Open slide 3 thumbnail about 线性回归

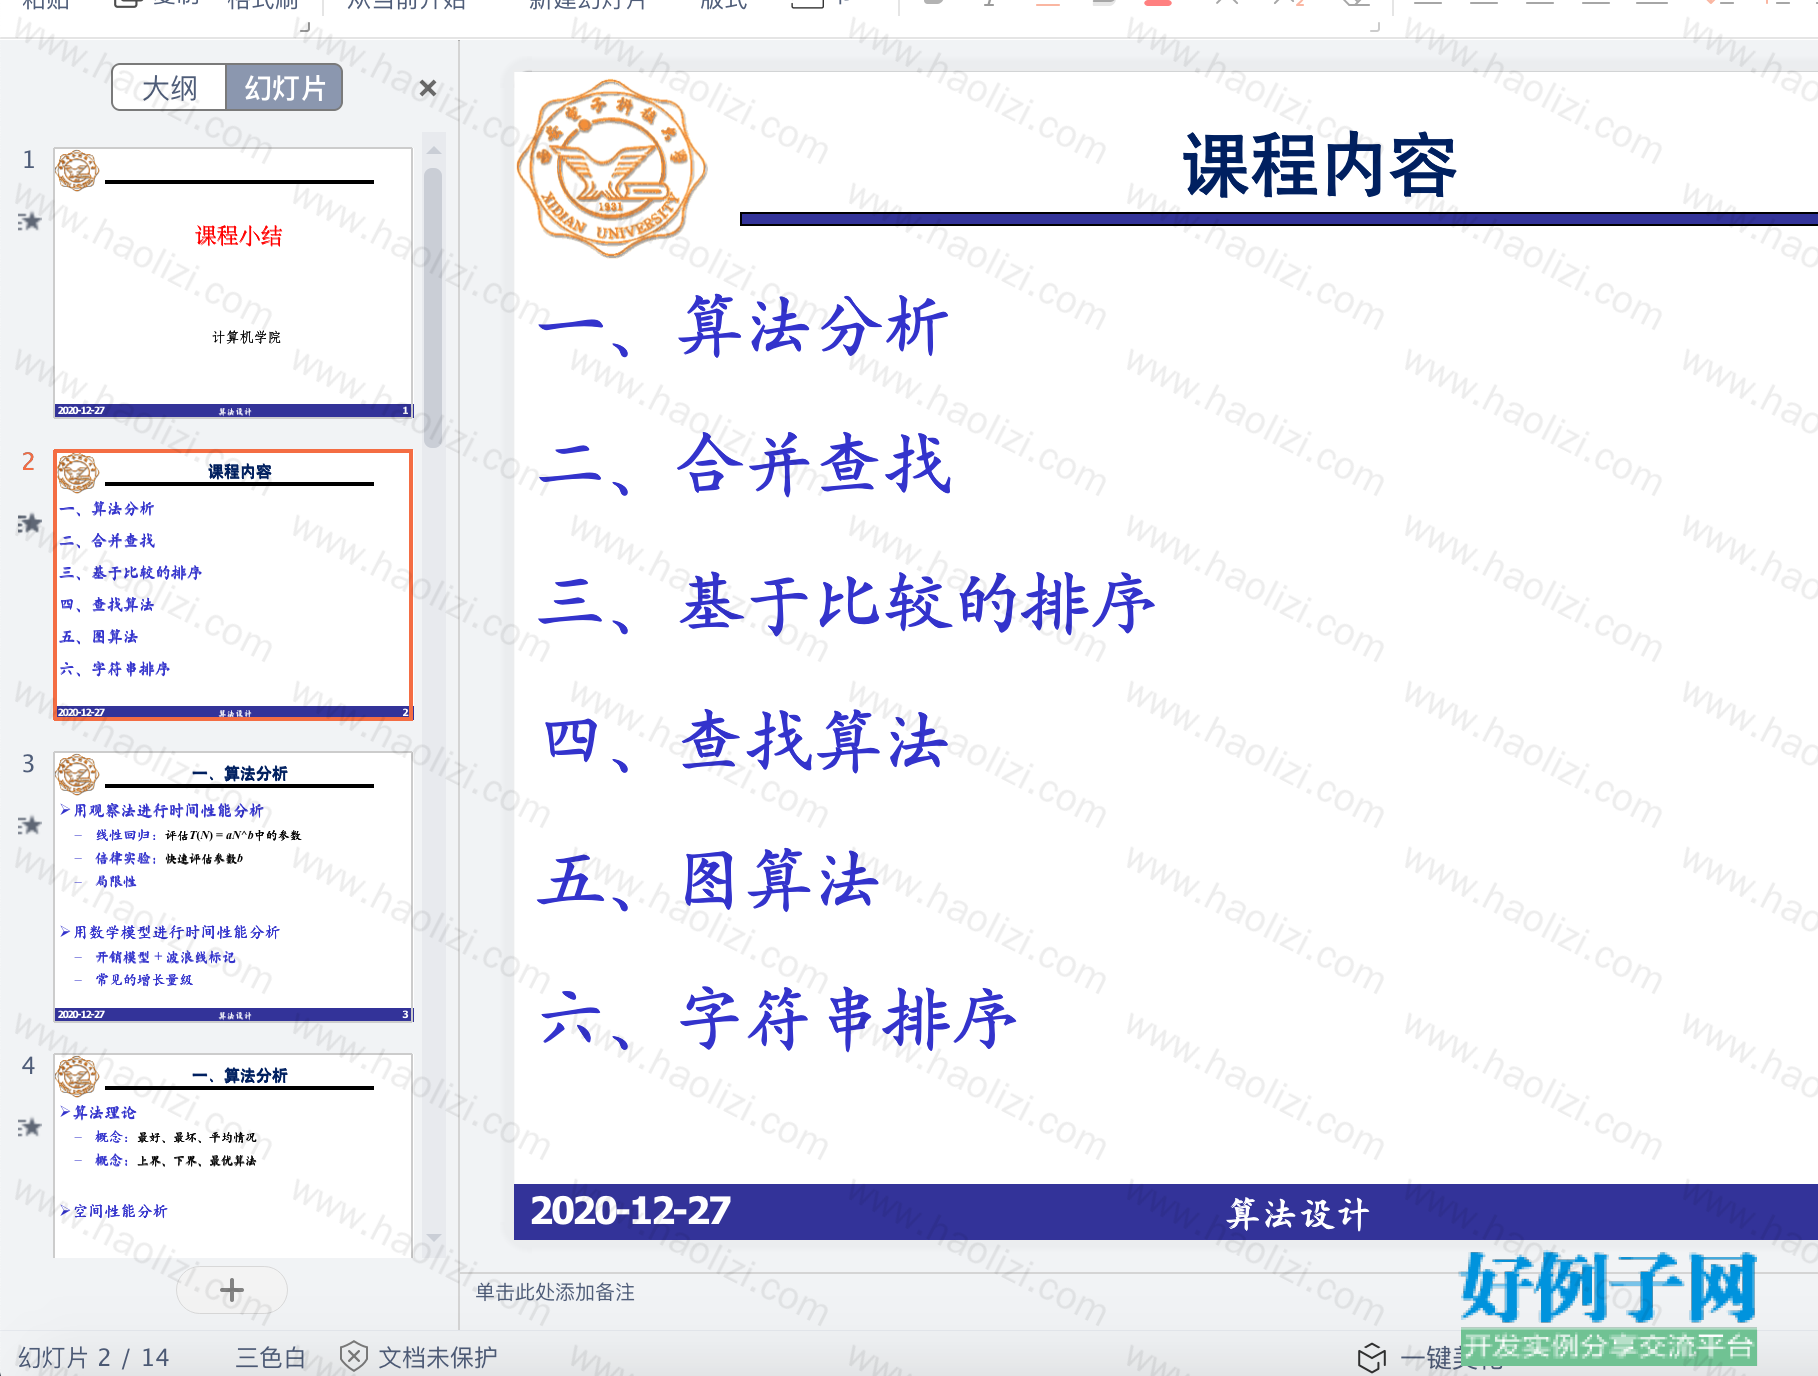pos(233,887)
